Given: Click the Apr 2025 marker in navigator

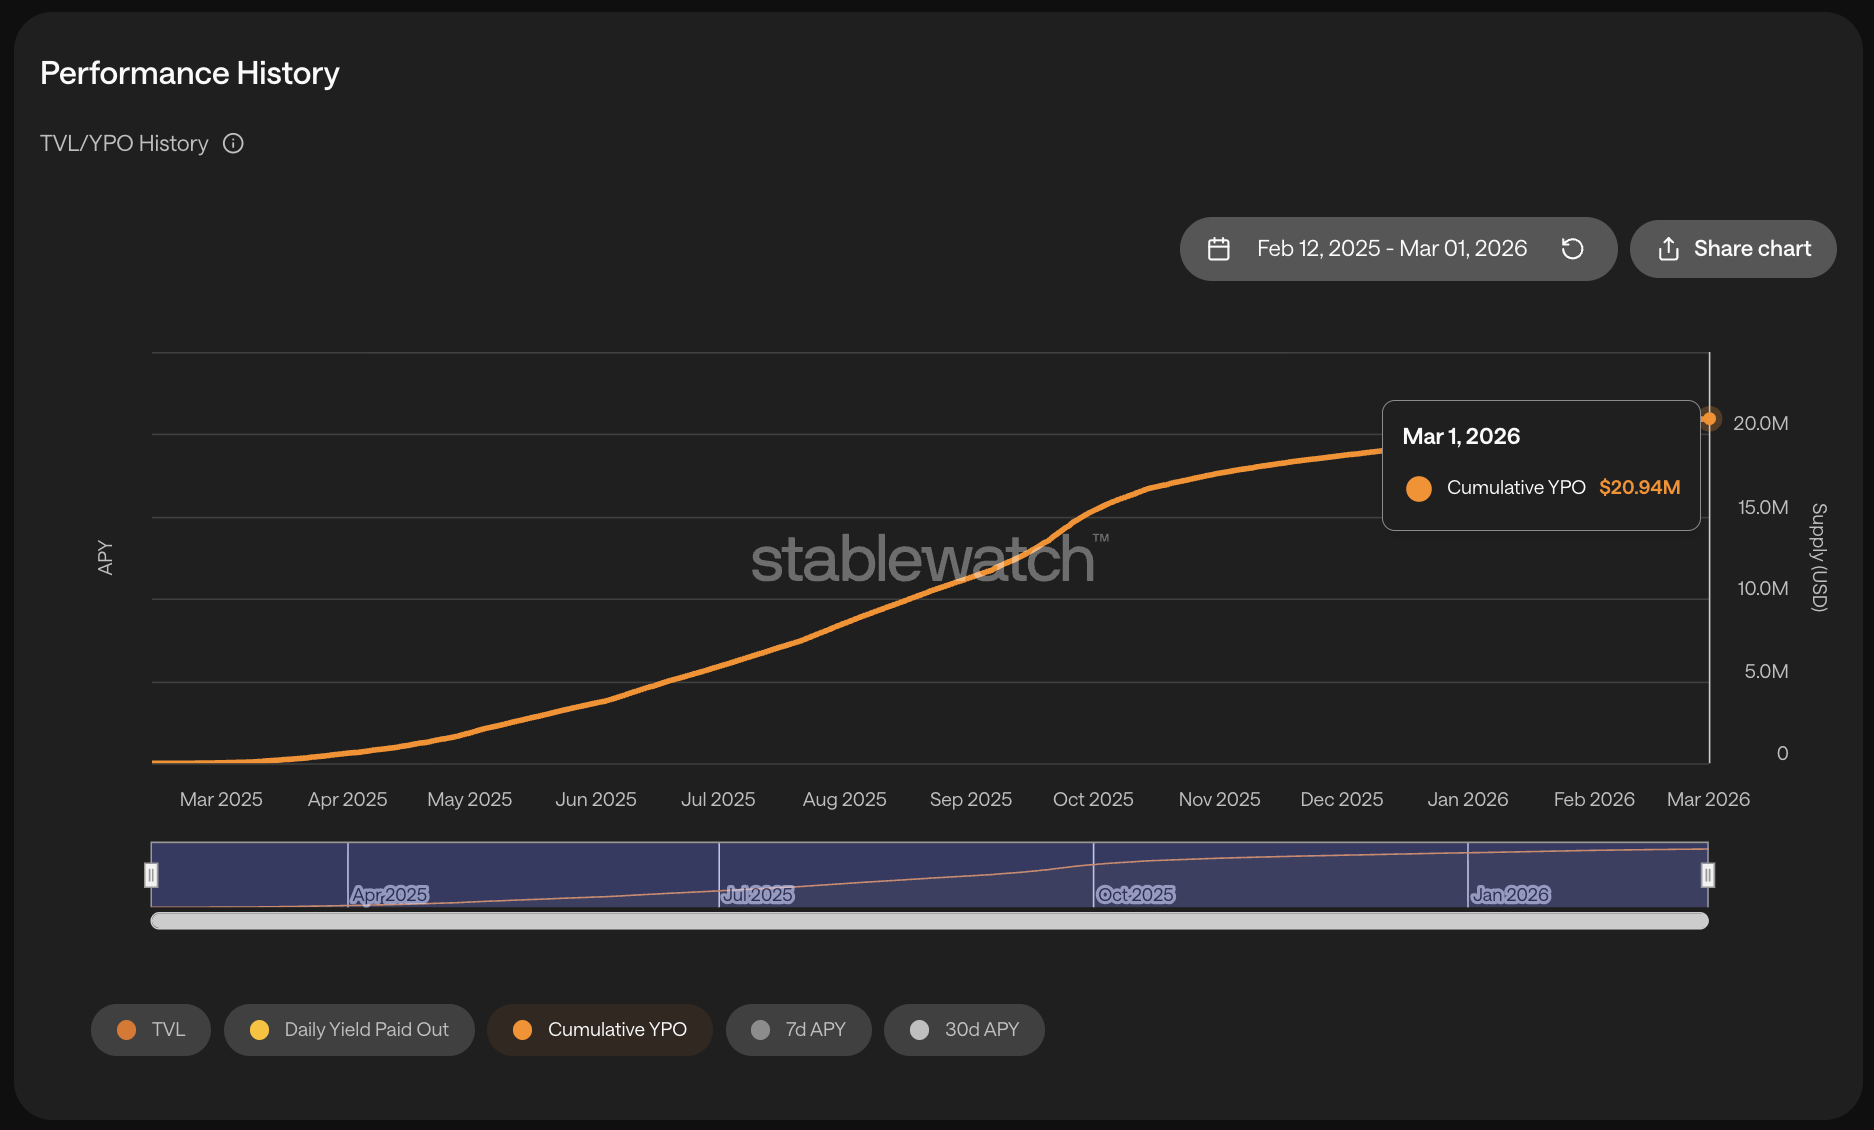Looking at the screenshot, I should click(389, 894).
